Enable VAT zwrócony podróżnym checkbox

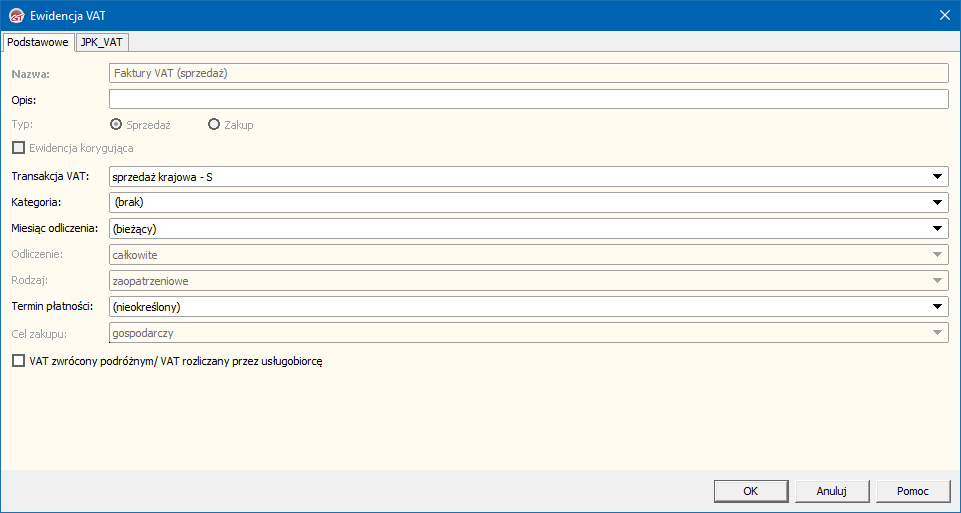(18, 362)
